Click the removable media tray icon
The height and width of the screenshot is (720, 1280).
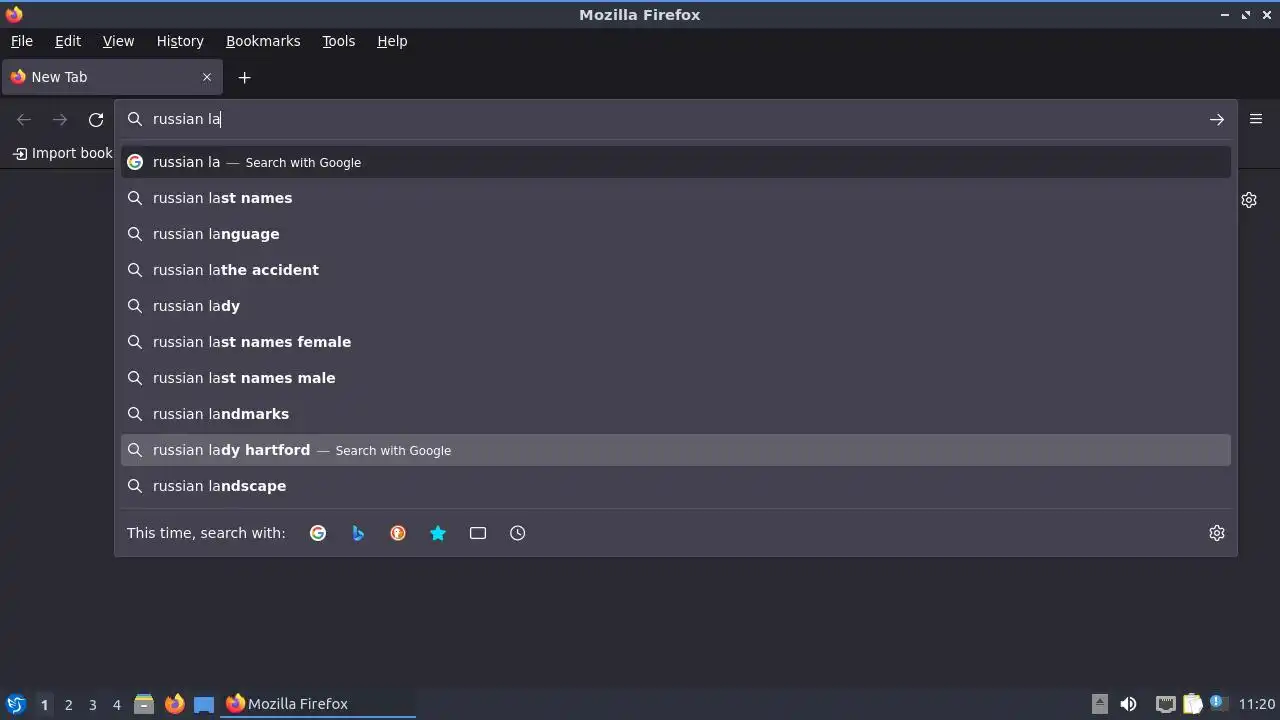click(x=1099, y=704)
